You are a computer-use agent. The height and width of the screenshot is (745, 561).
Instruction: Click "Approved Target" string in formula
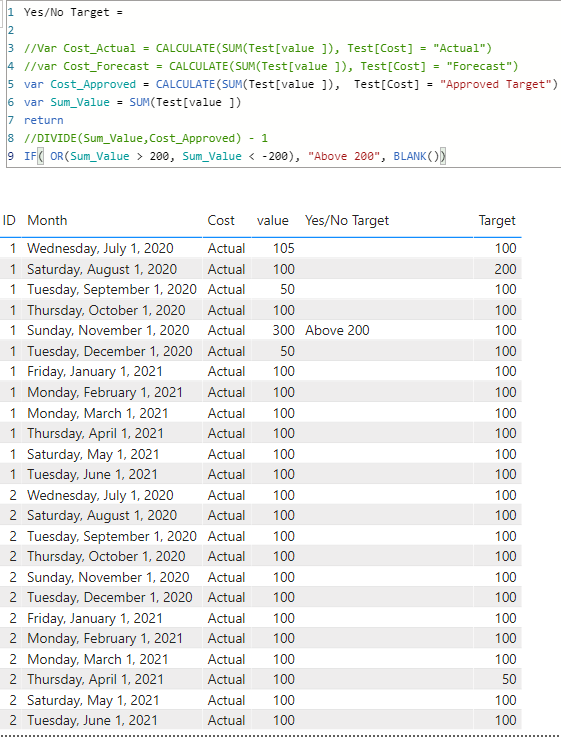click(x=495, y=85)
